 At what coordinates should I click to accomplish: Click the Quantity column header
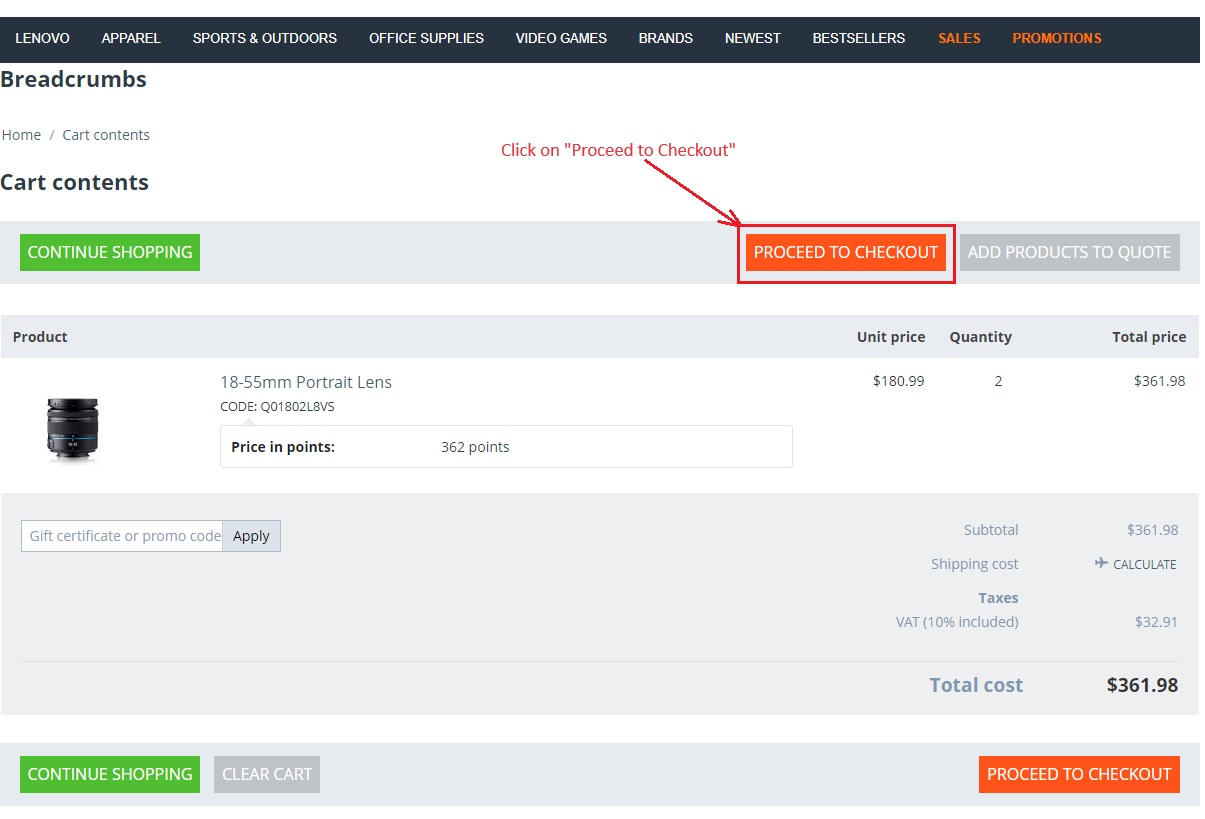[981, 337]
